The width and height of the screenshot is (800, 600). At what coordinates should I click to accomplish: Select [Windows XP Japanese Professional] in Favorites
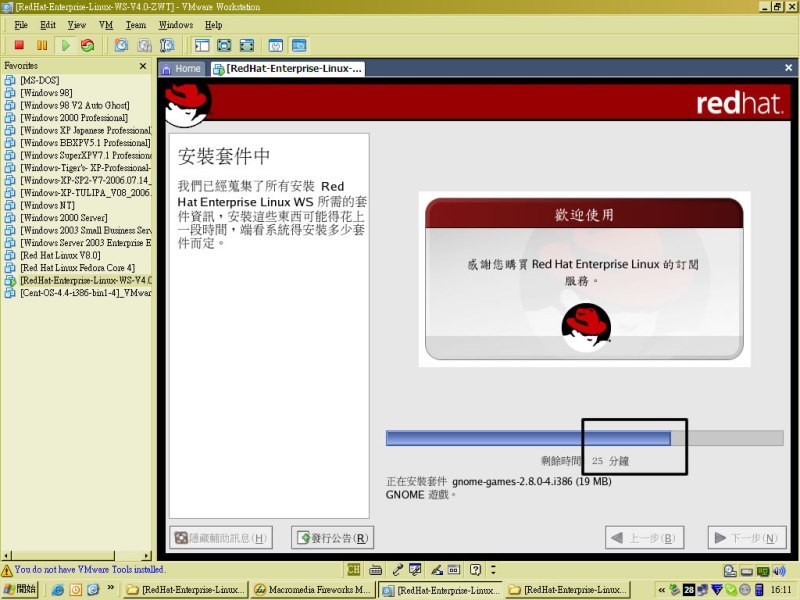(x=86, y=130)
